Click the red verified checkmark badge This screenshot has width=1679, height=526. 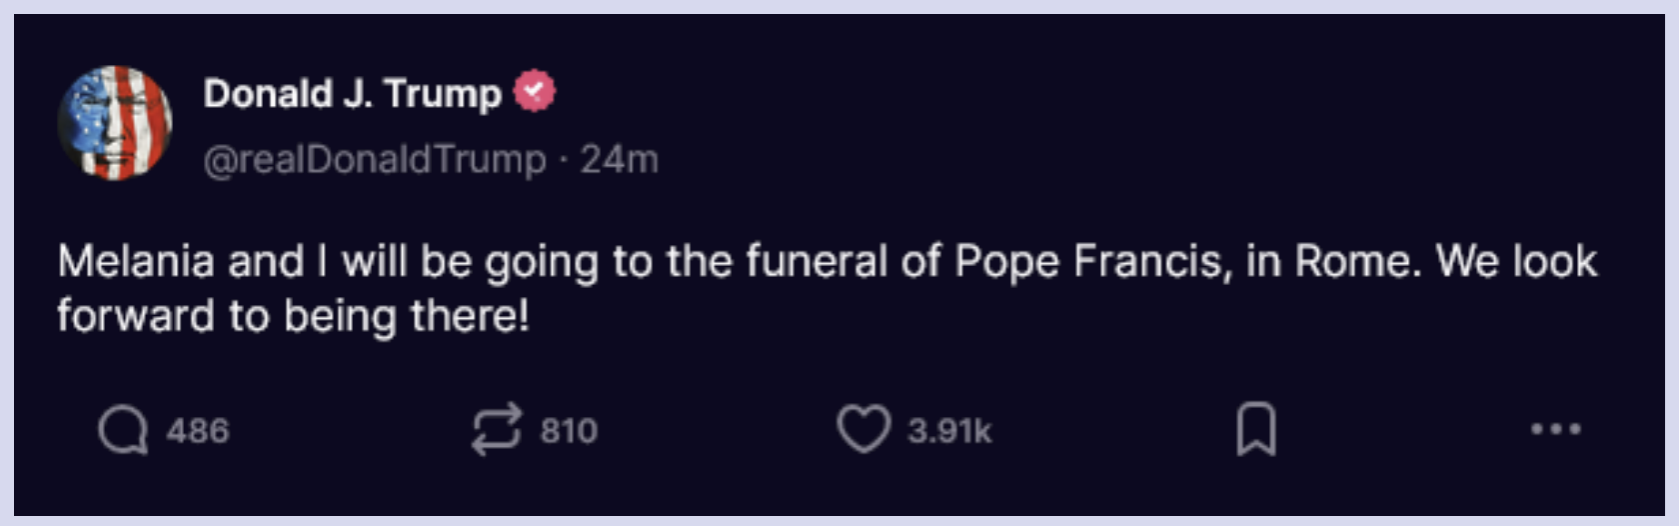(x=534, y=92)
